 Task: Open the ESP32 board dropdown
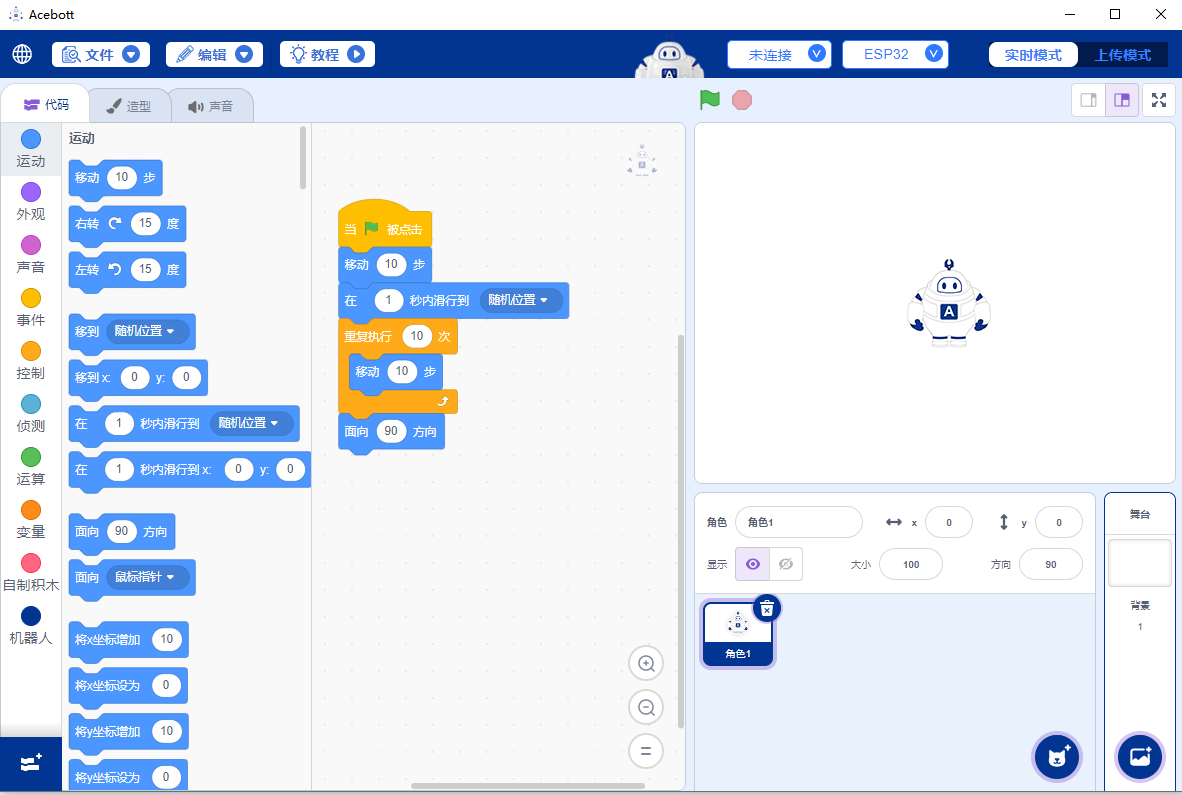click(x=895, y=54)
